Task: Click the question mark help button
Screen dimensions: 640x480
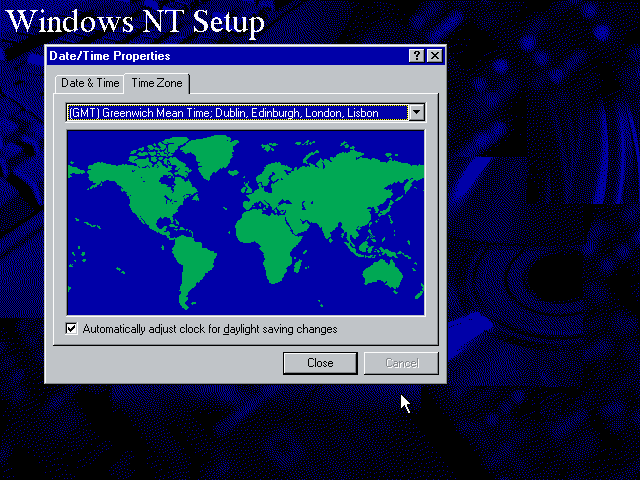Action: [x=418, y=56]
